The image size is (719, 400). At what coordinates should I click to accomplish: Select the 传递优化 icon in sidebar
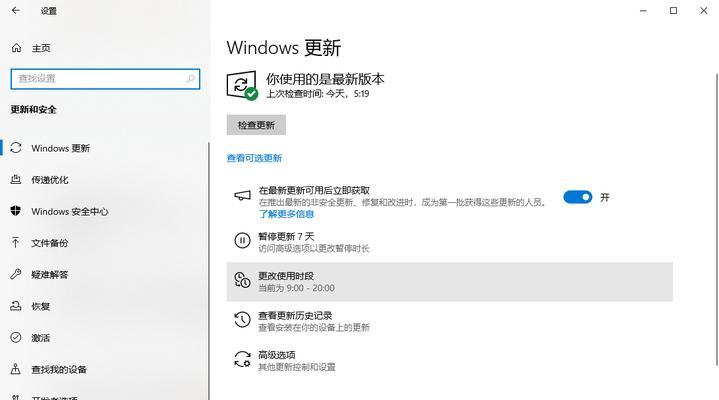16,179
